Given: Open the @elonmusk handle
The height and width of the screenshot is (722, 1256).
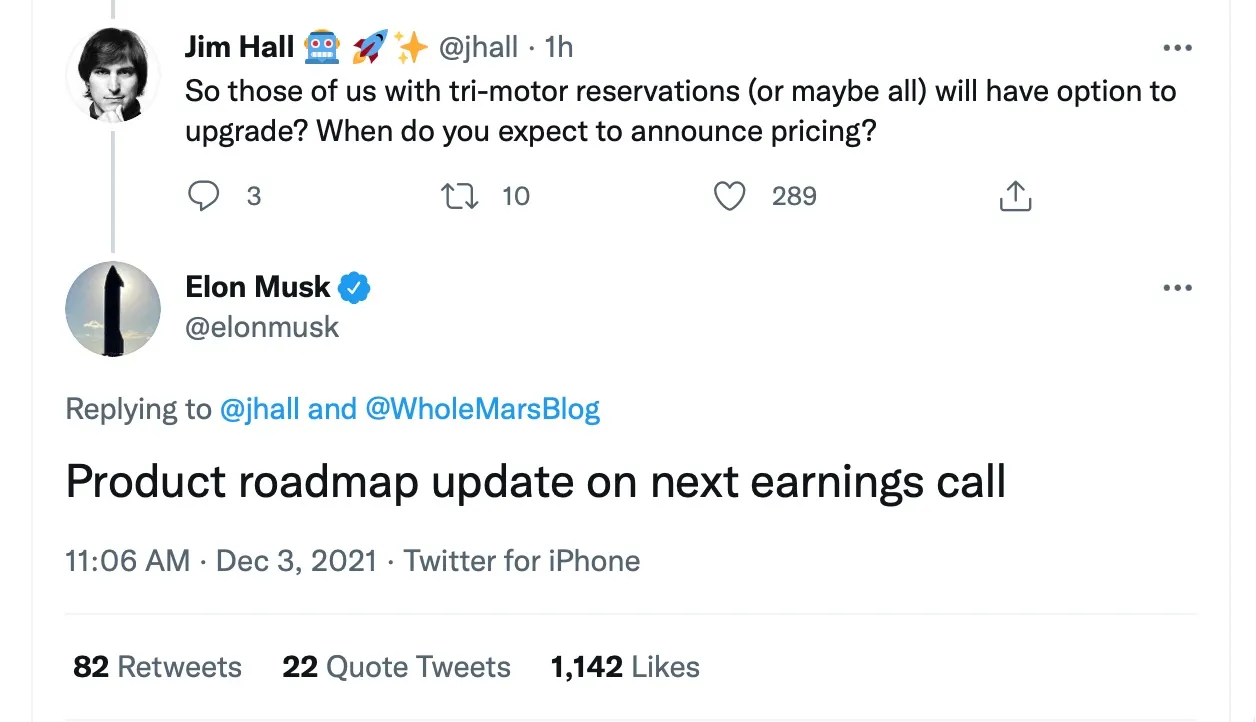Looking at the screenshot, I should point(262,327).
